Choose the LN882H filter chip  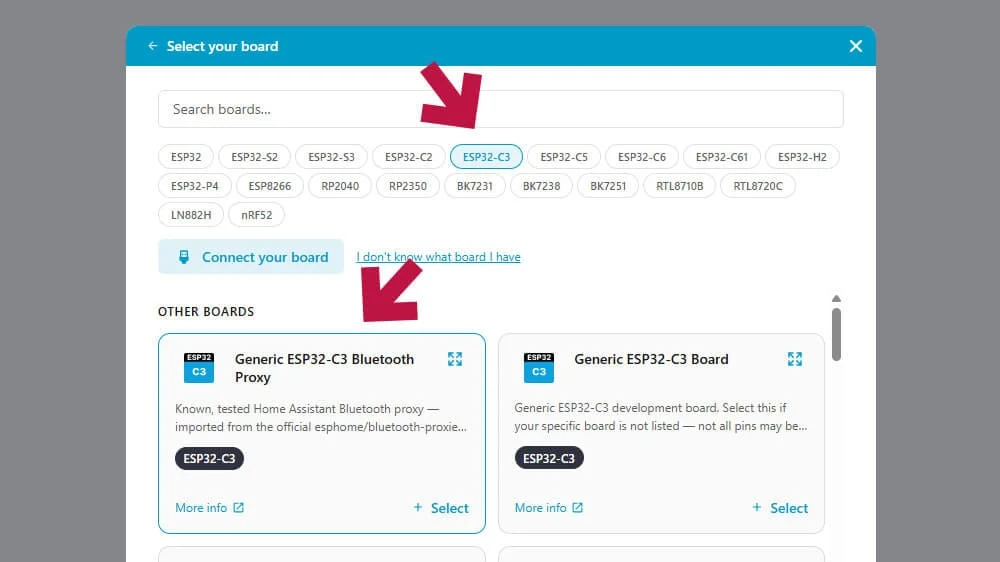coord(191,215)
